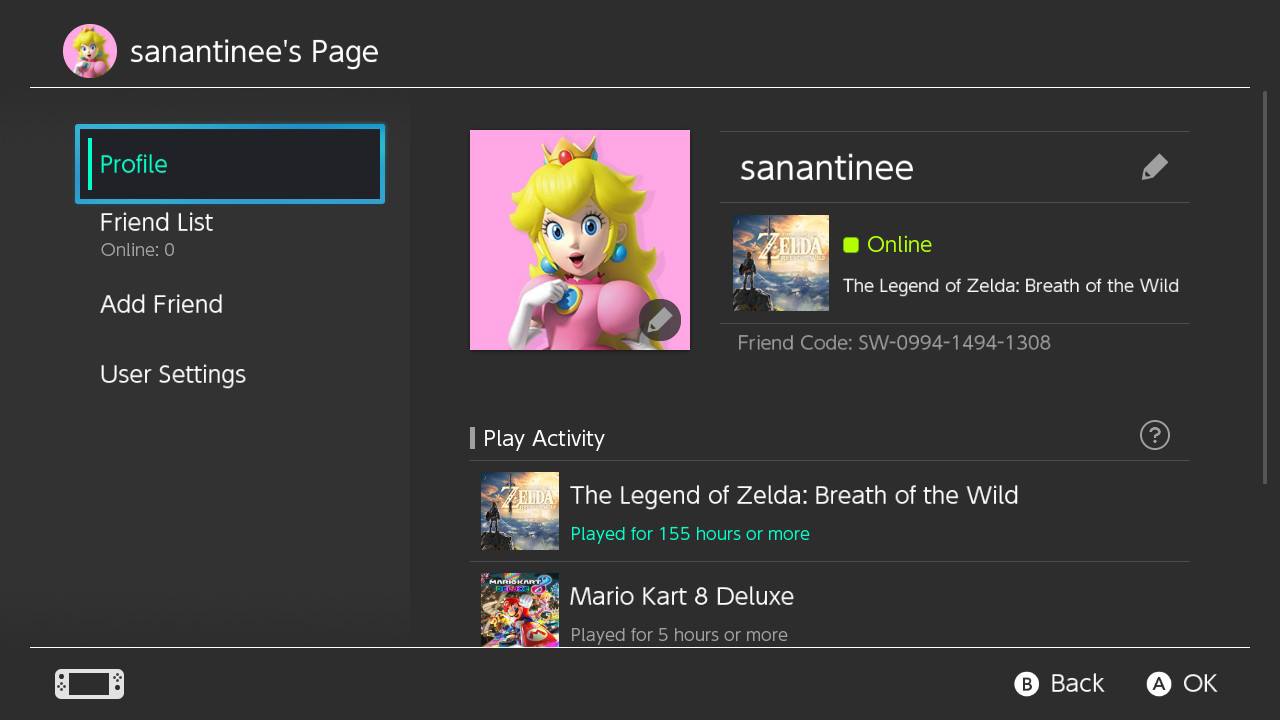Click the 'Played for 5 hours or more' text
Viewport: 1280px width, 720px height.
click(679, 635)
